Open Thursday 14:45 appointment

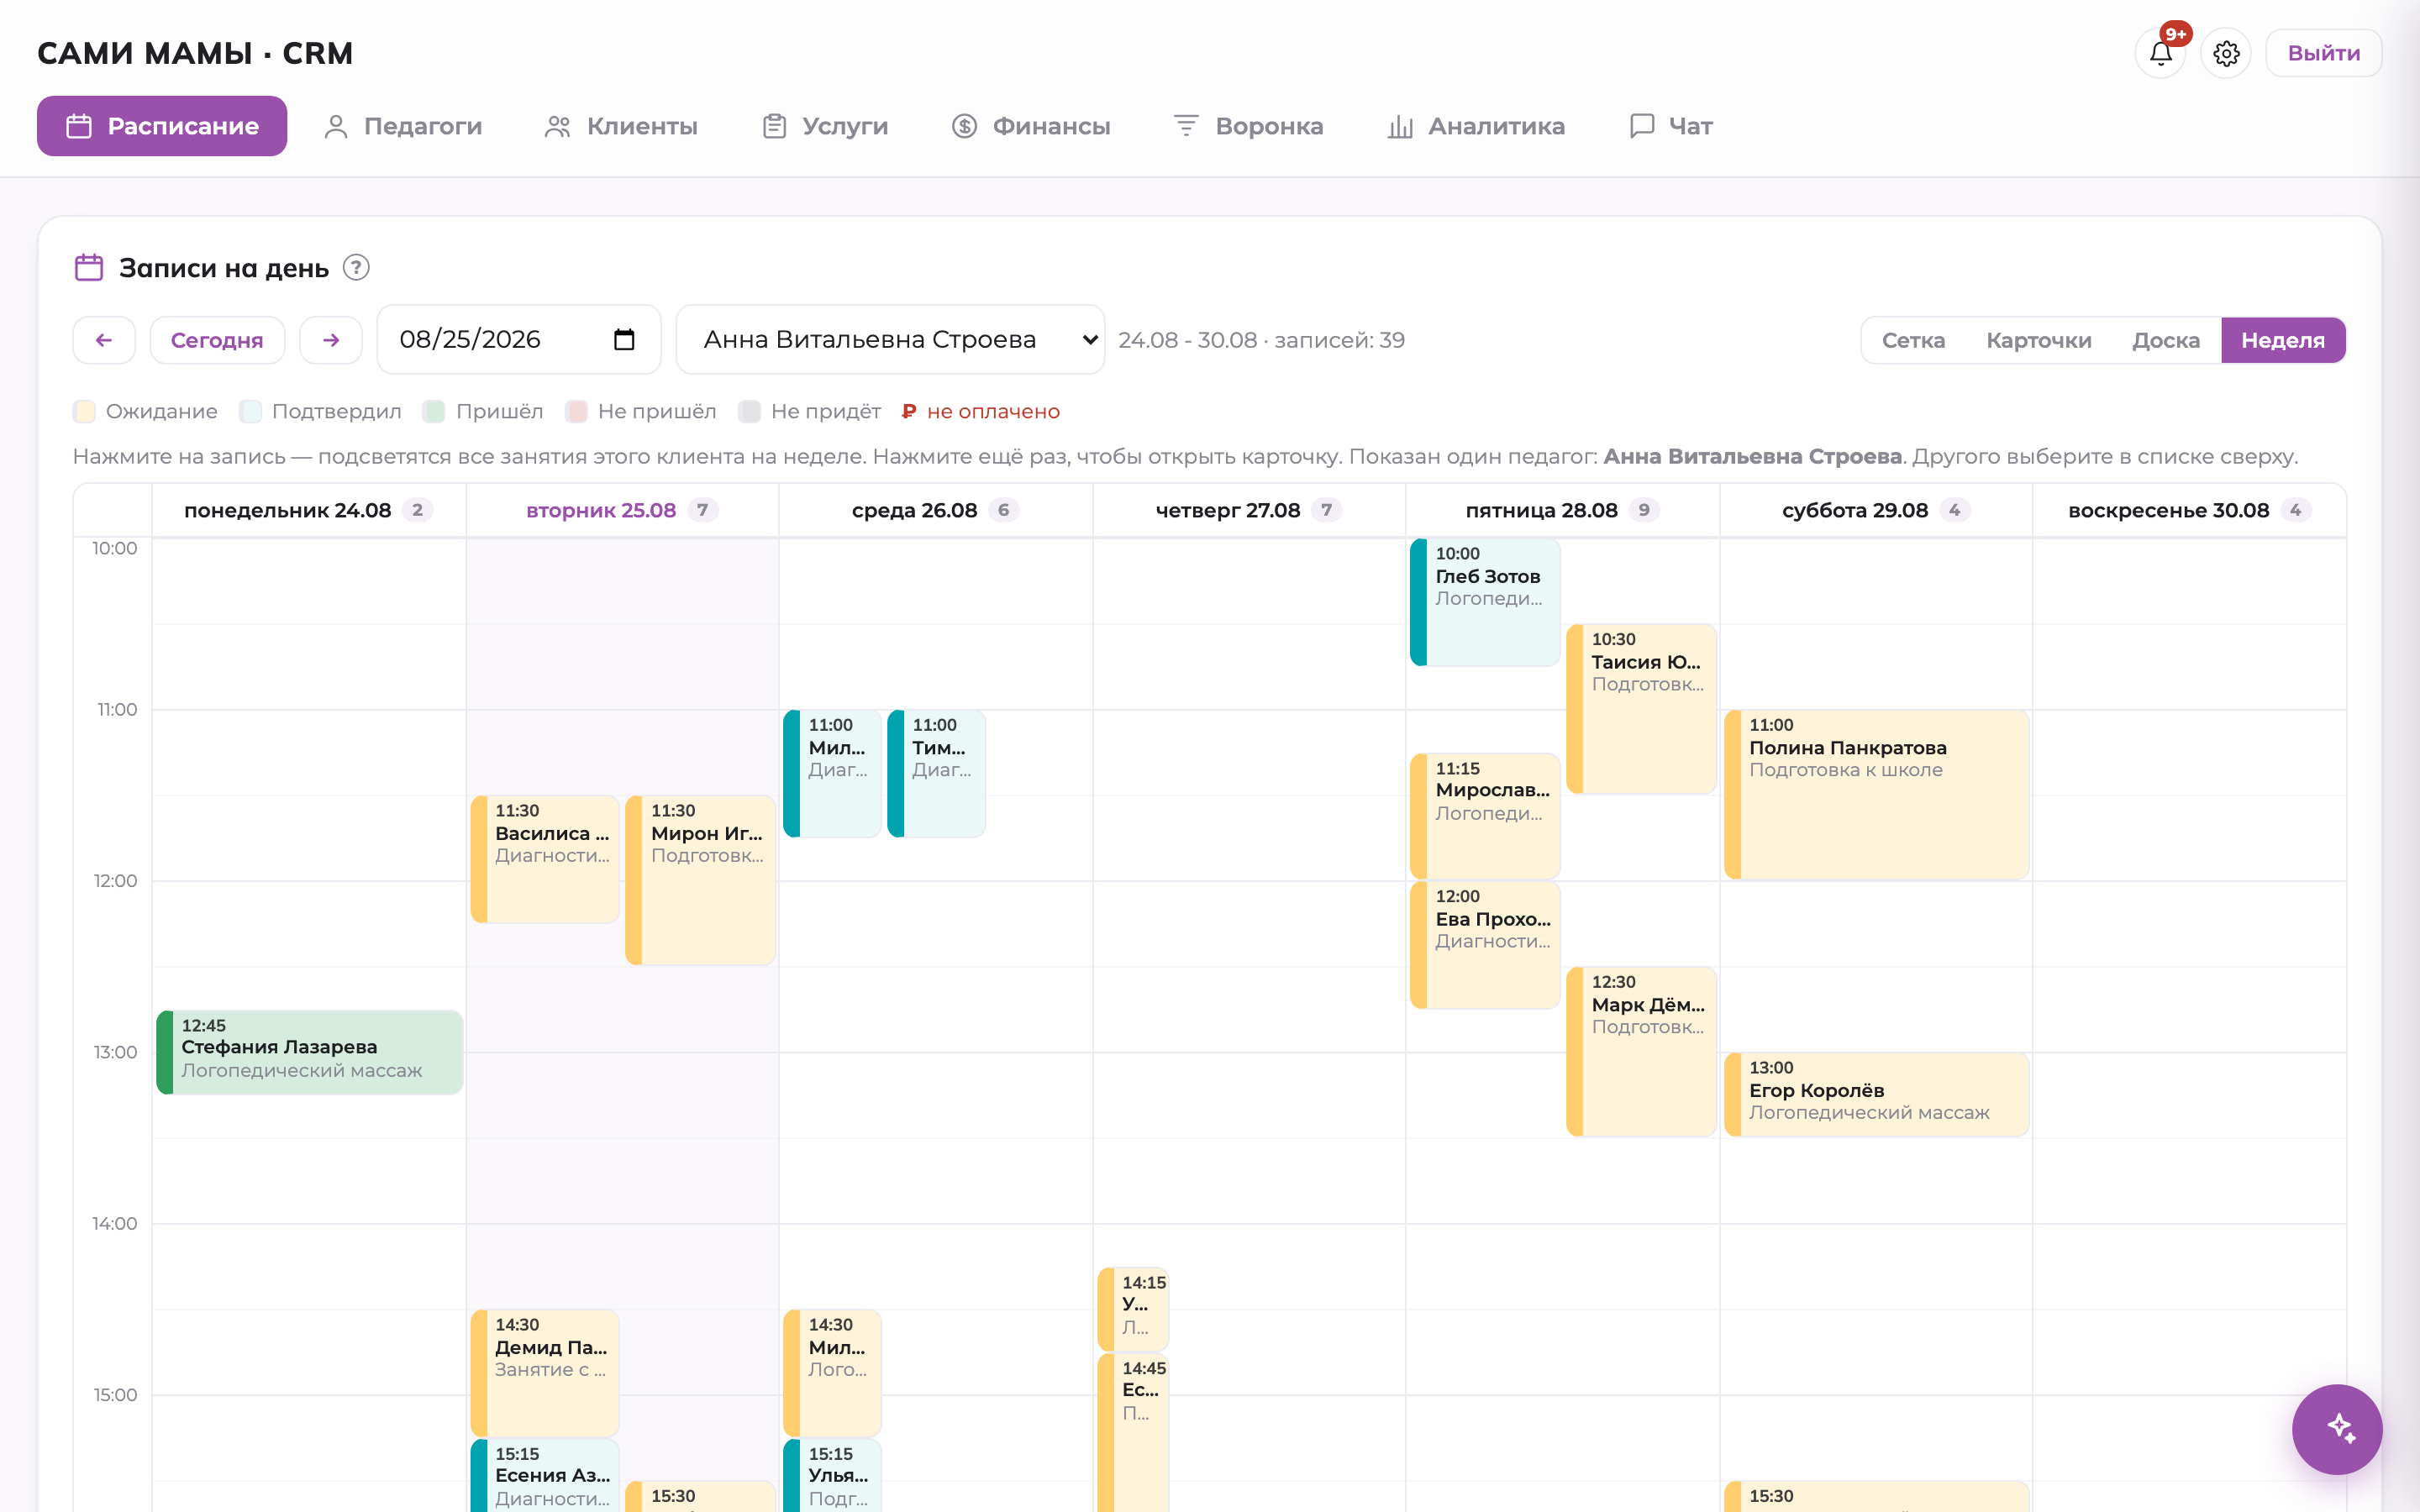pos(1133,1432)
